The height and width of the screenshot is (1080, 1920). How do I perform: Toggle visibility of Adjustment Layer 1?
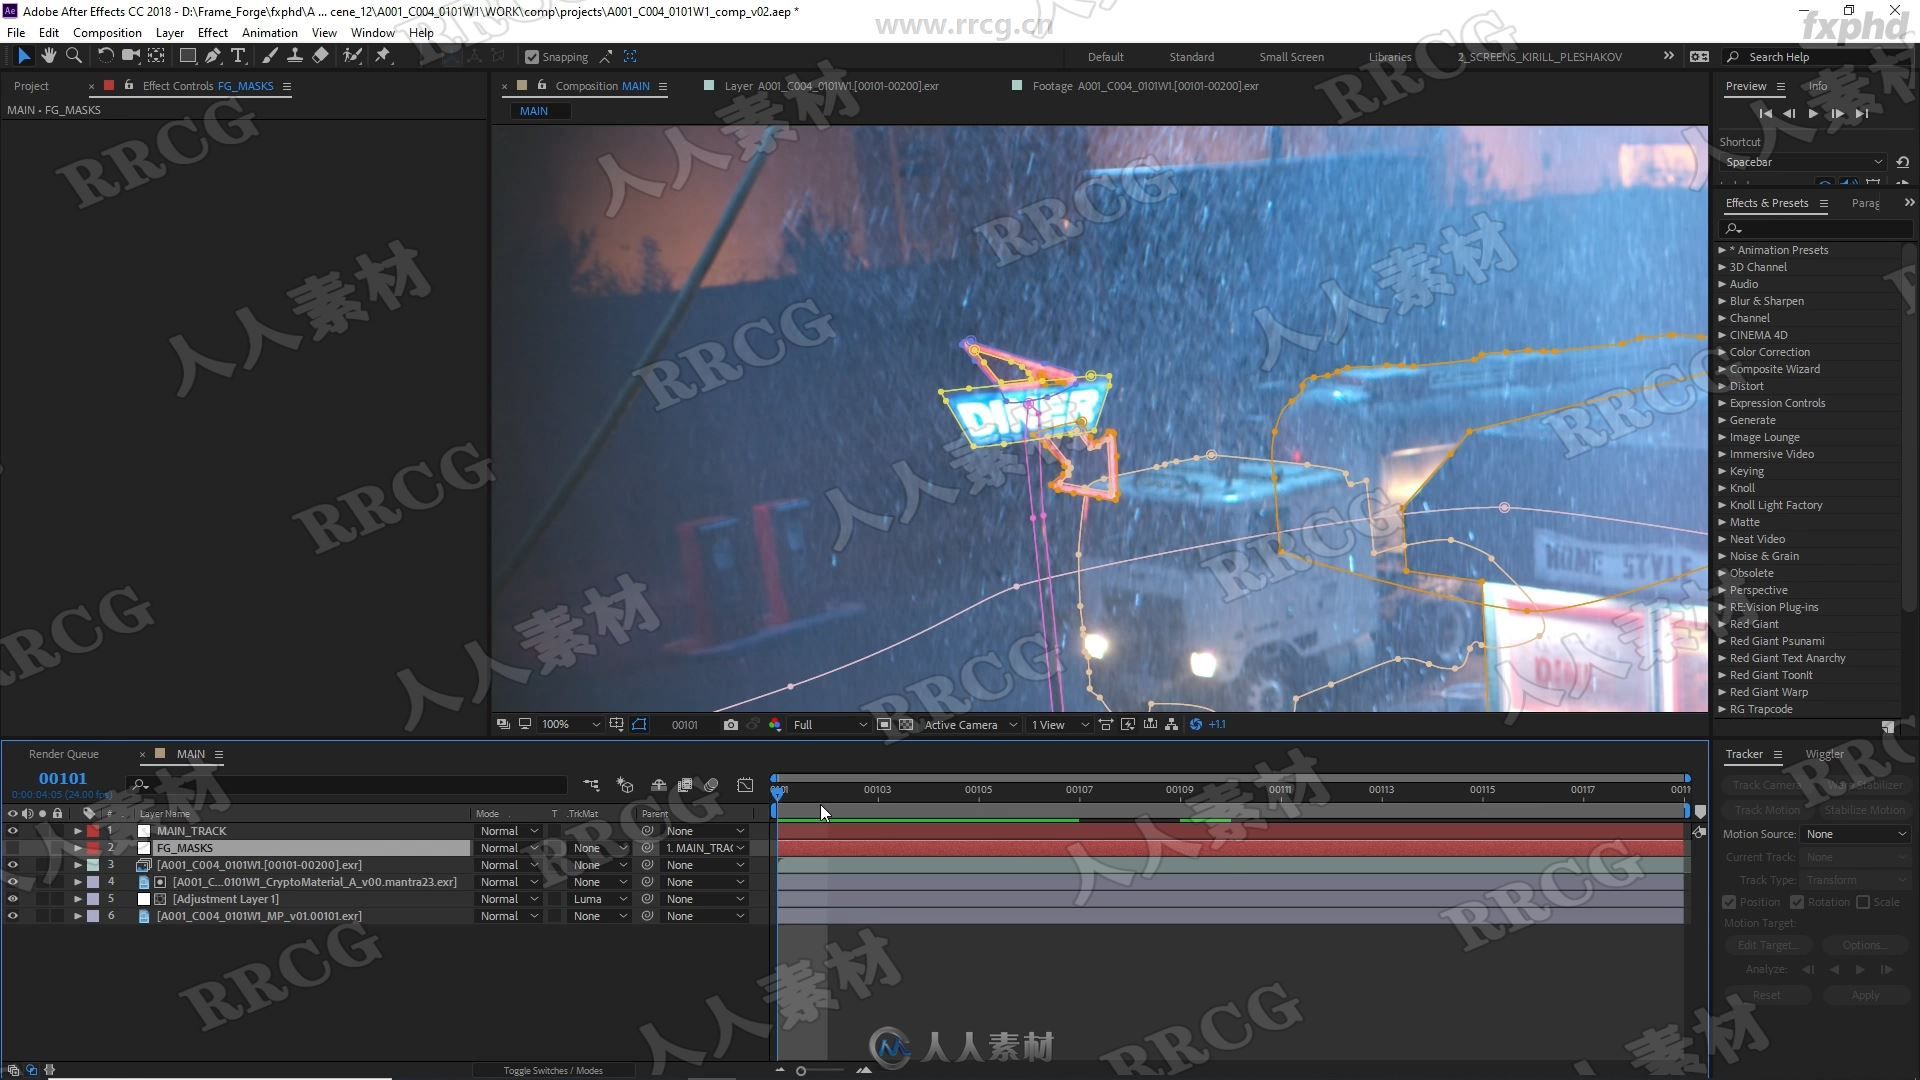point(13,898)
